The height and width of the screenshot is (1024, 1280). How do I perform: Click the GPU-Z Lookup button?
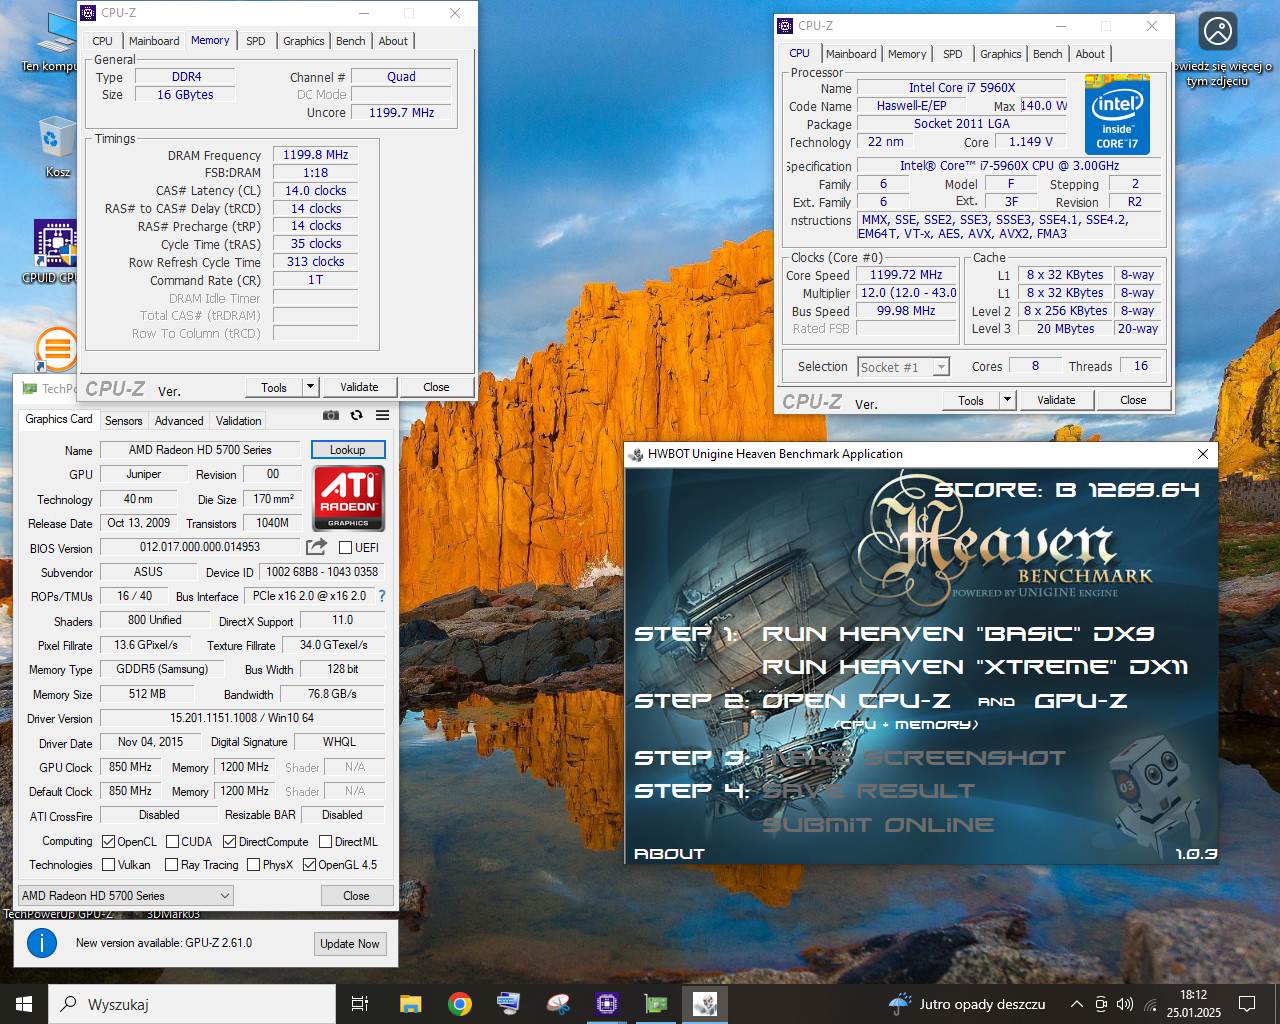point(347,450)
